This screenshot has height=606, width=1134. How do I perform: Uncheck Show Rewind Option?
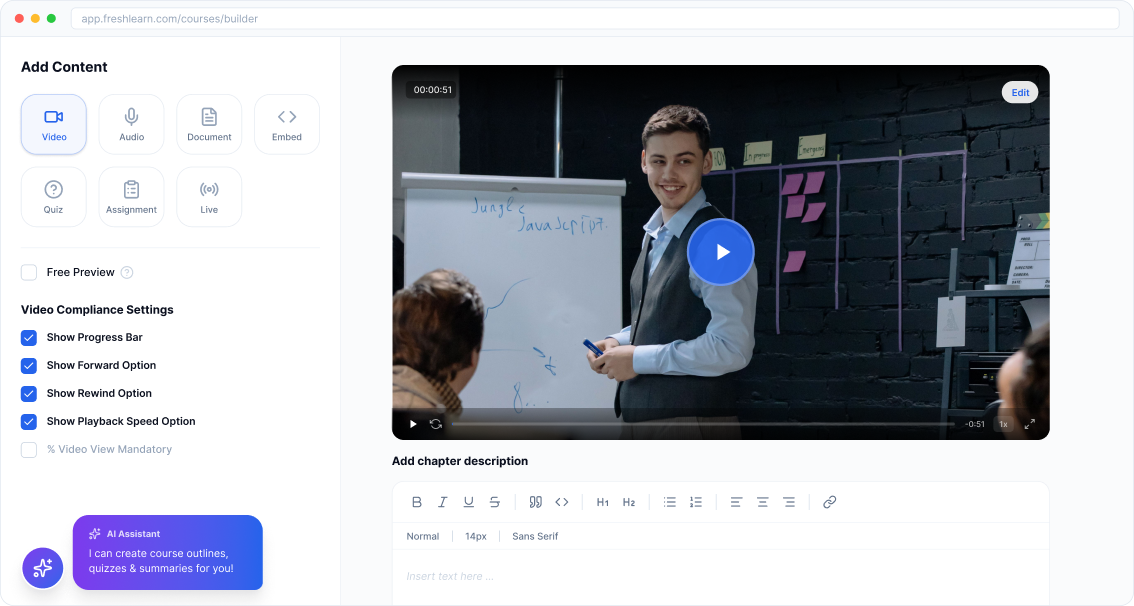29,393
